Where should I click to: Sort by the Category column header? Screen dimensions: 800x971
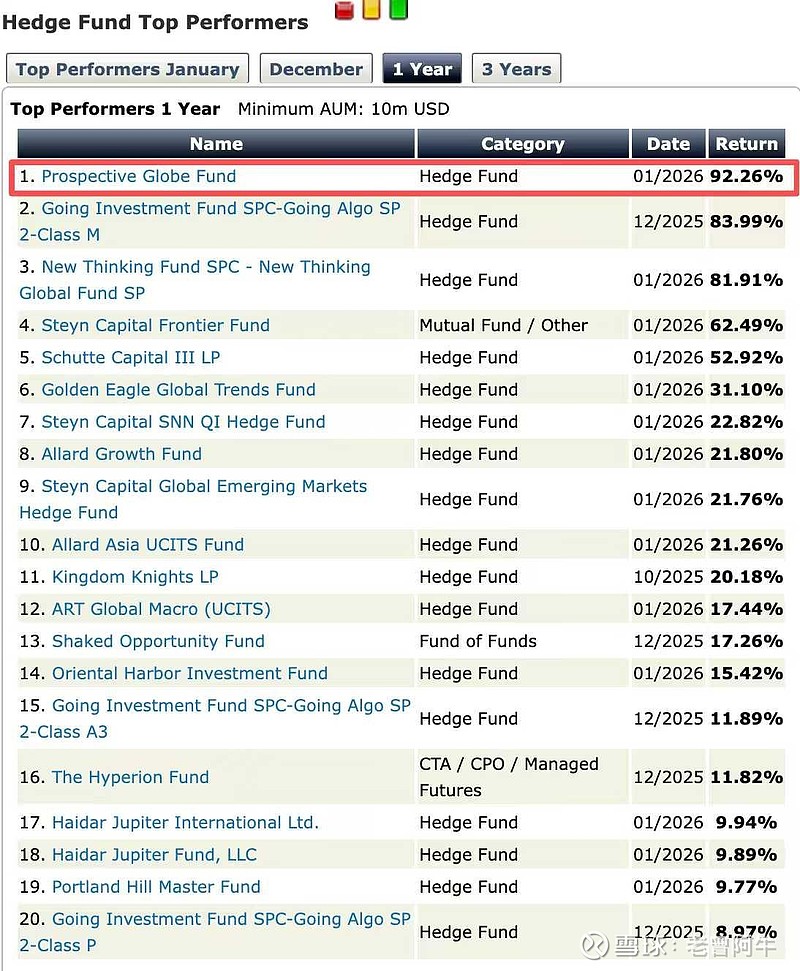[522, 144]
